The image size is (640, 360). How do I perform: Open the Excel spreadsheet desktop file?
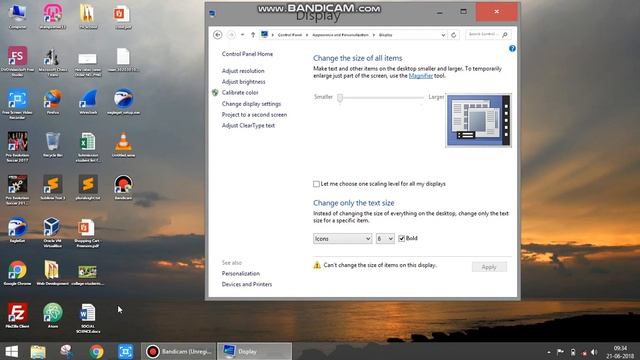coord(88,147)
